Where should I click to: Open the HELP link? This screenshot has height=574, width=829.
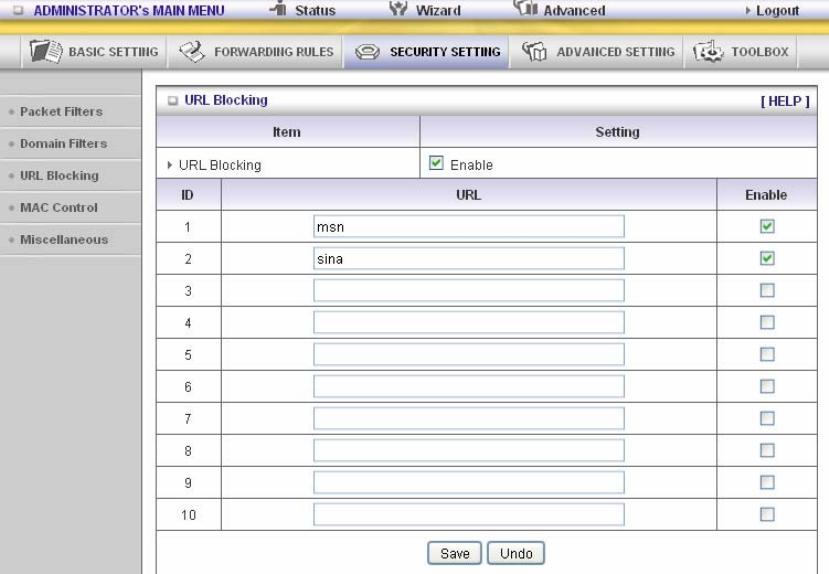click(x=785, y=101)
